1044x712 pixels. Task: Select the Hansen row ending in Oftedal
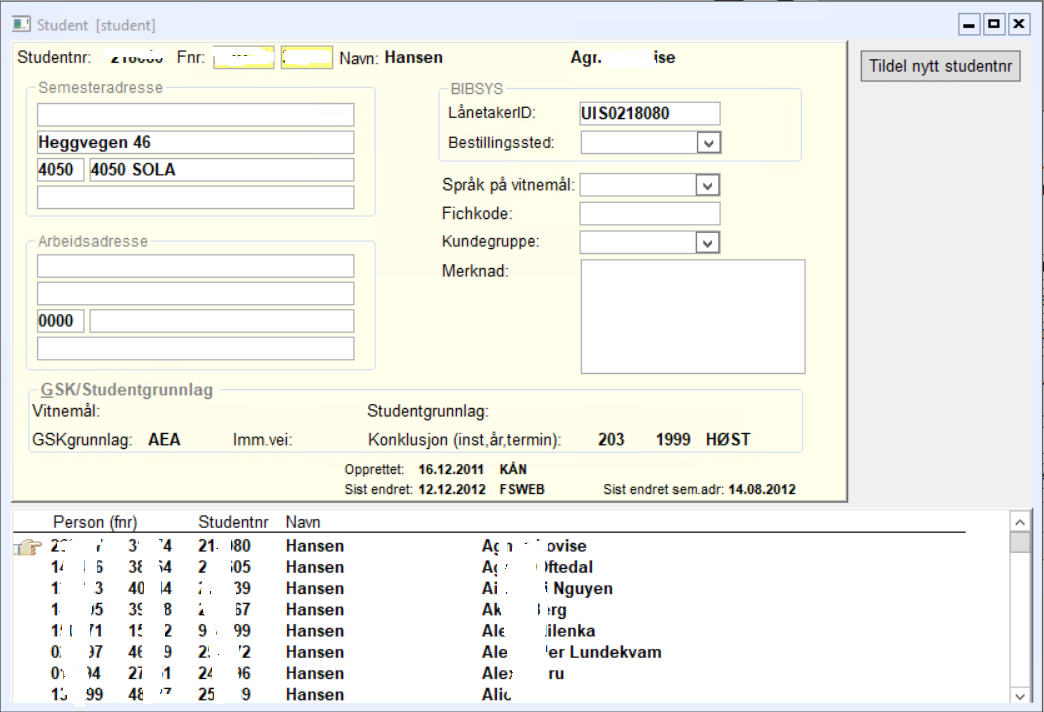[489, 567]
